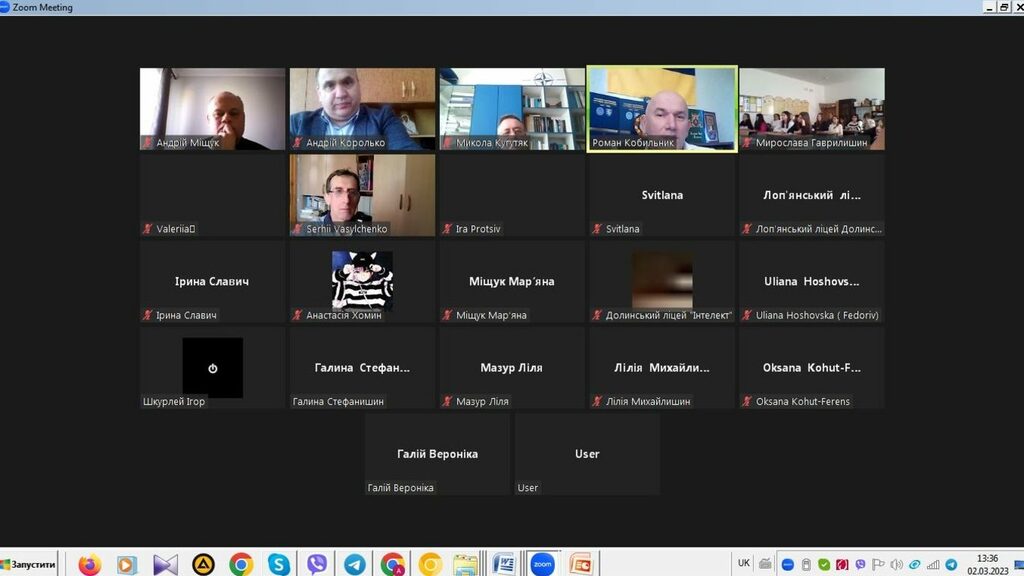This screenshot has width=1024, height=576.
Task: Launch Skype from the taskbar
Action: point(278,564)
